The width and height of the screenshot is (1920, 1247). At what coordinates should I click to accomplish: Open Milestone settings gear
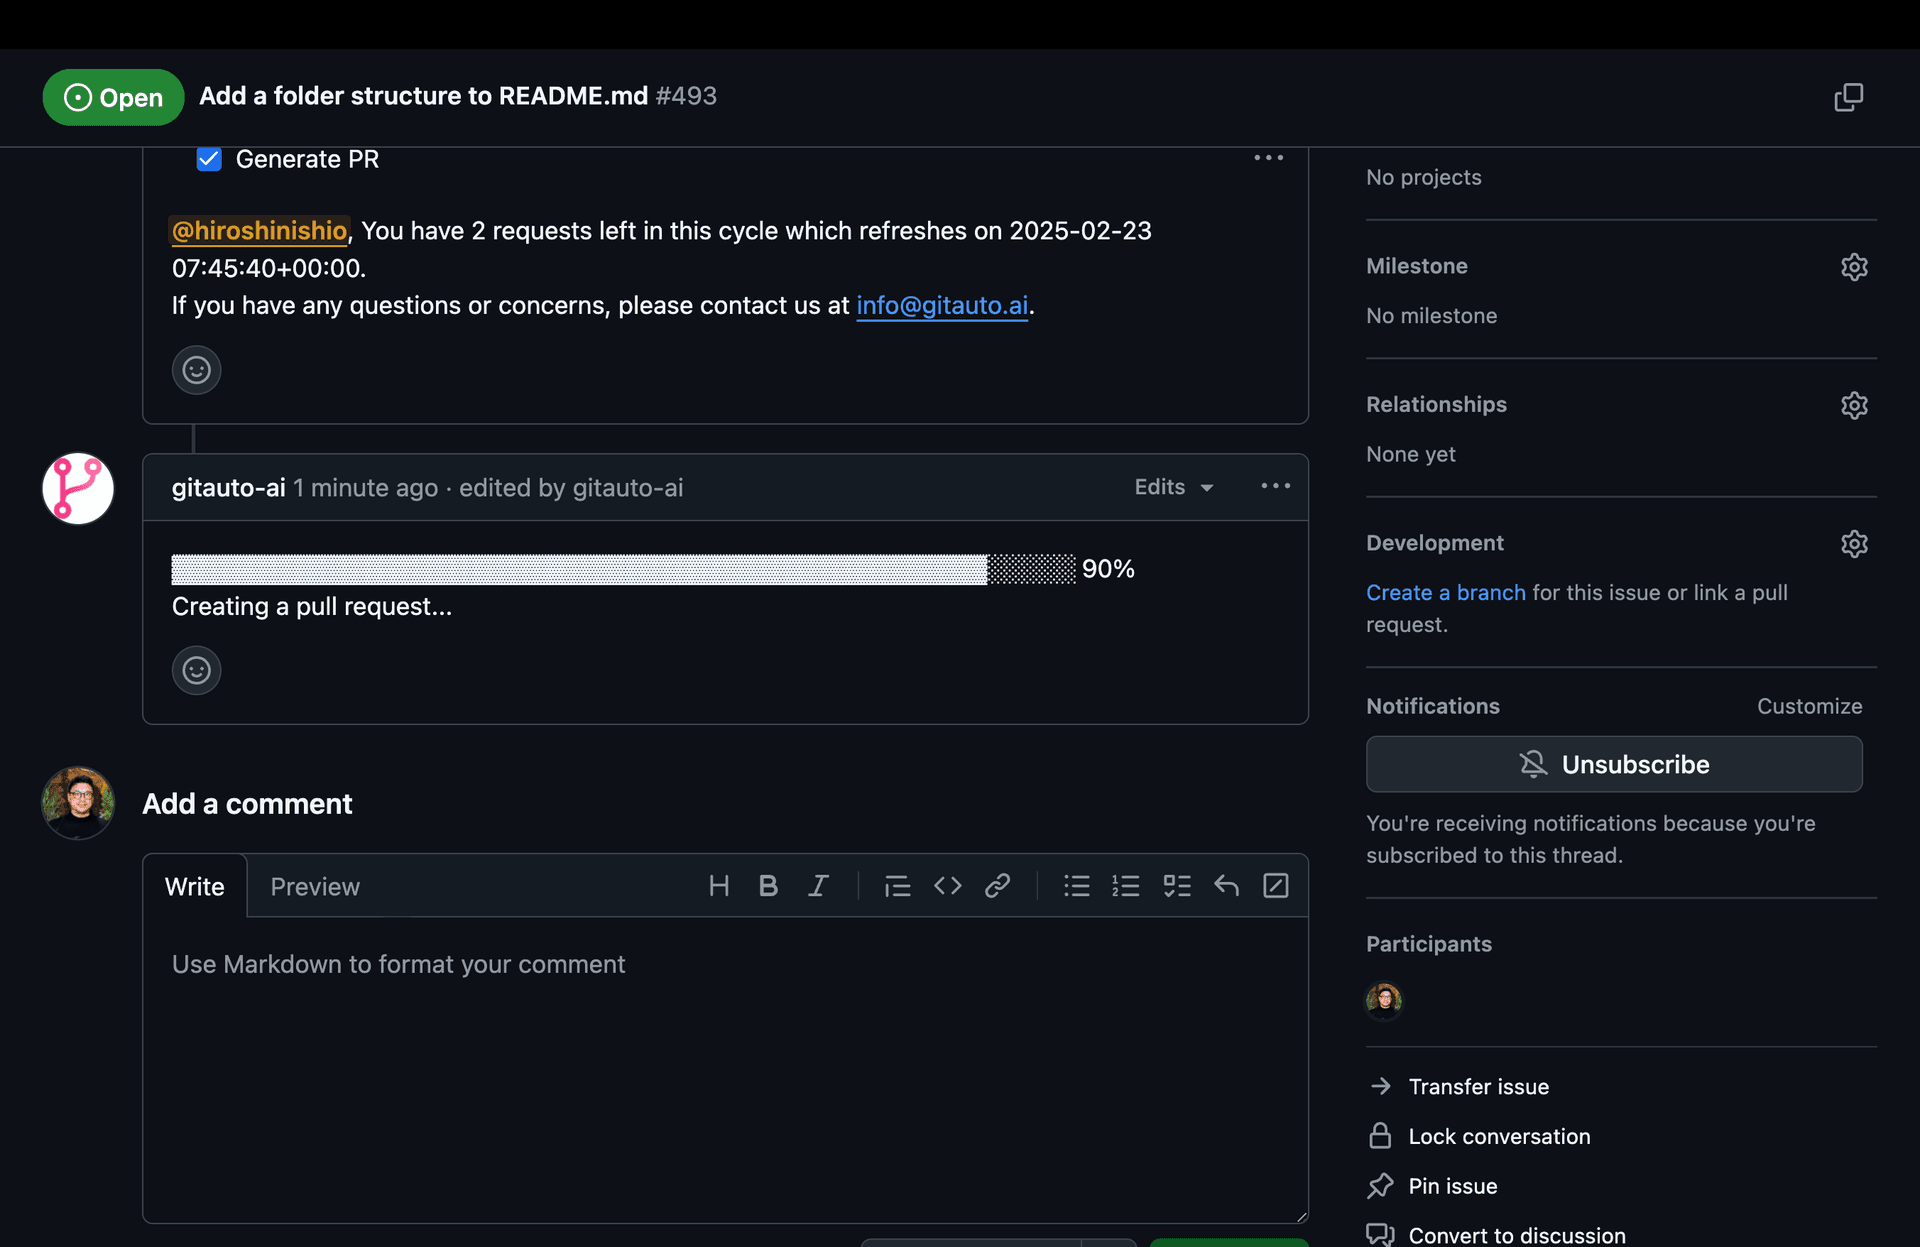tap(1854, 267)
